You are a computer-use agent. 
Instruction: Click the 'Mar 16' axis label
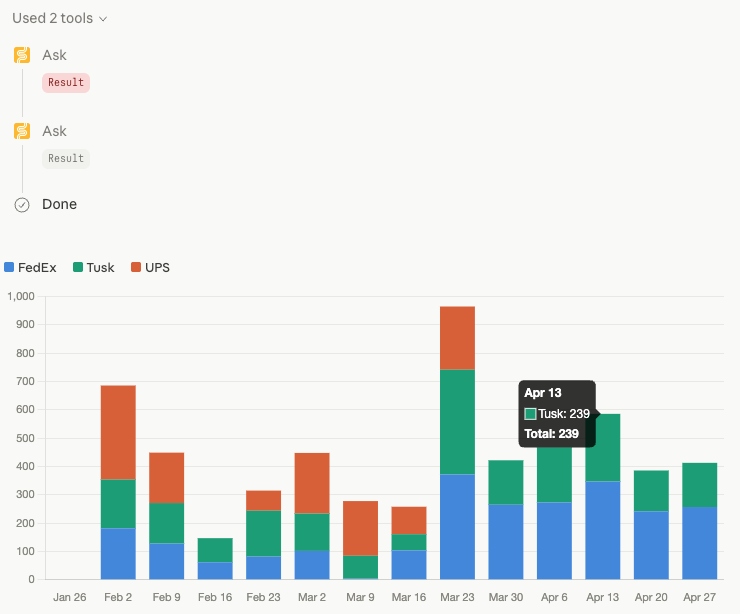409,597
